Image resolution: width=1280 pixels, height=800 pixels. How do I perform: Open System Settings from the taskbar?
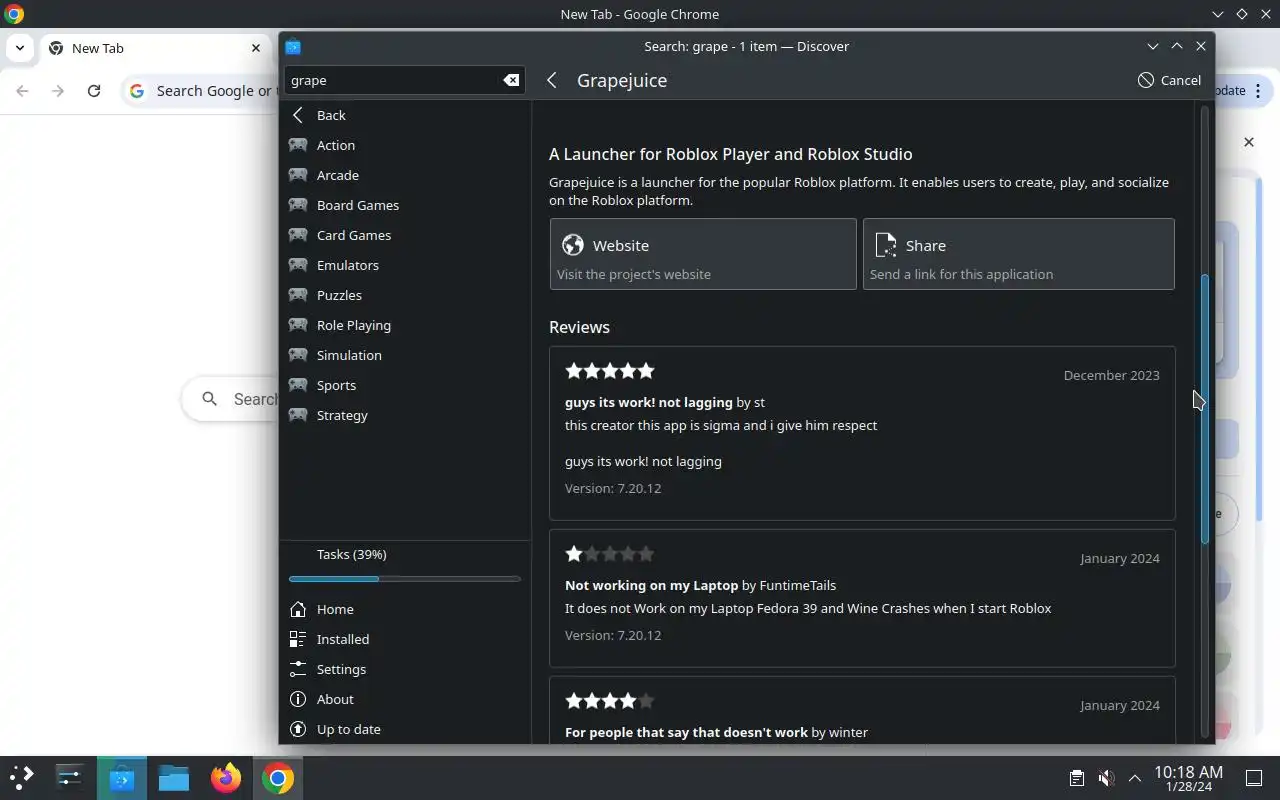point(69,778)
